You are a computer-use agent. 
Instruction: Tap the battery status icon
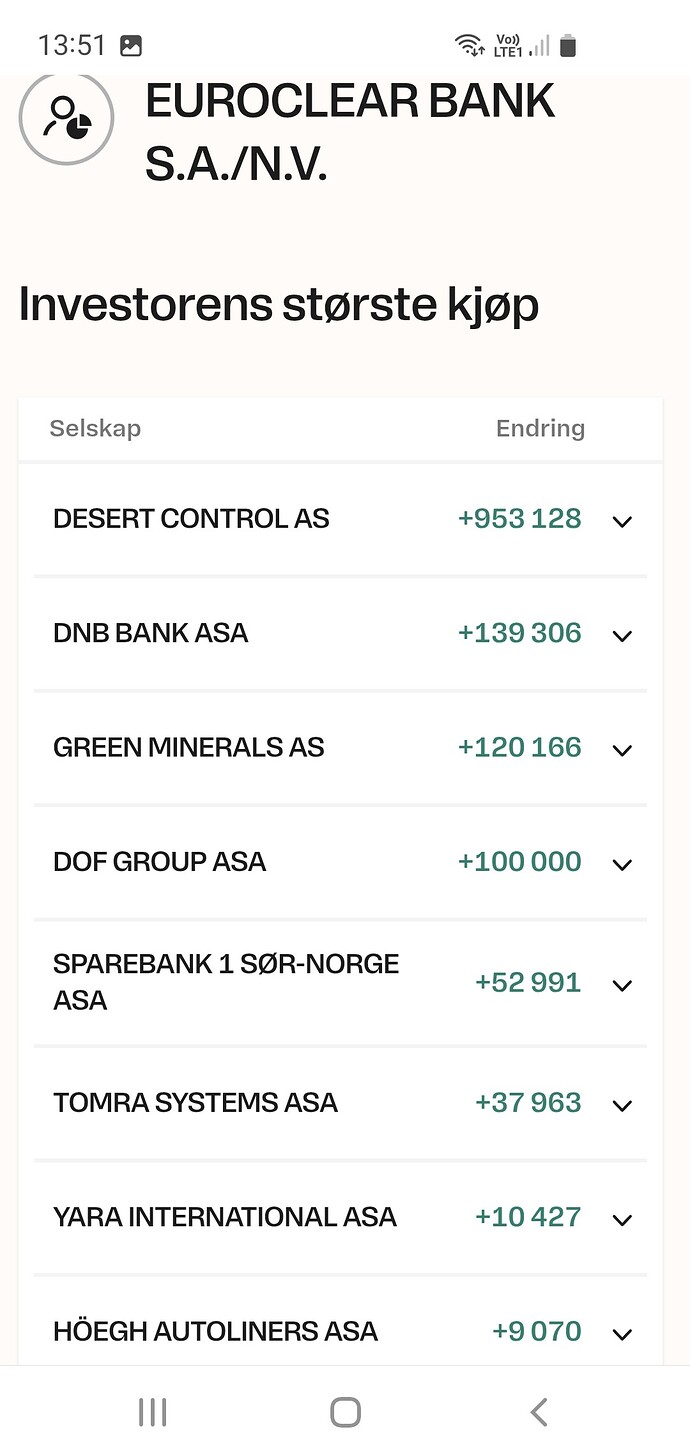(568, 45)
